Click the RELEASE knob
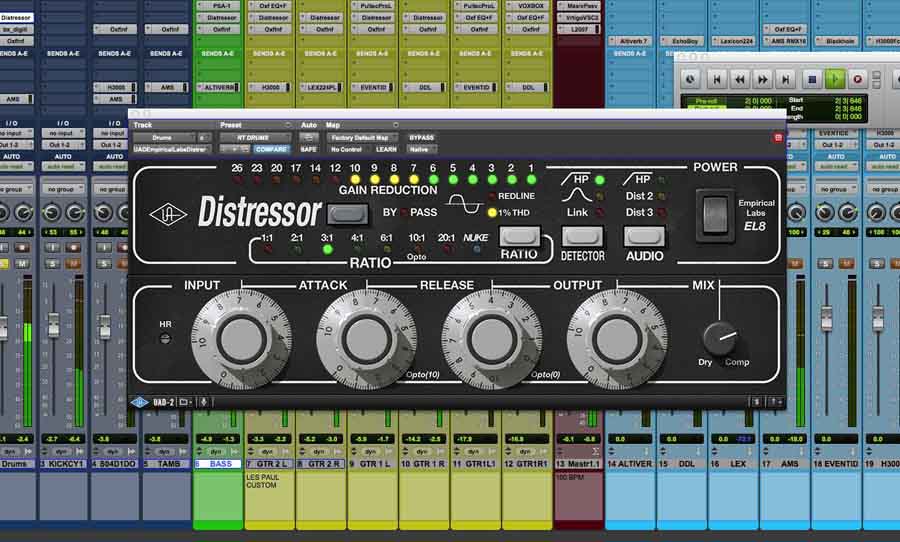The image size is (900, 542). click(x=491, y=339)
